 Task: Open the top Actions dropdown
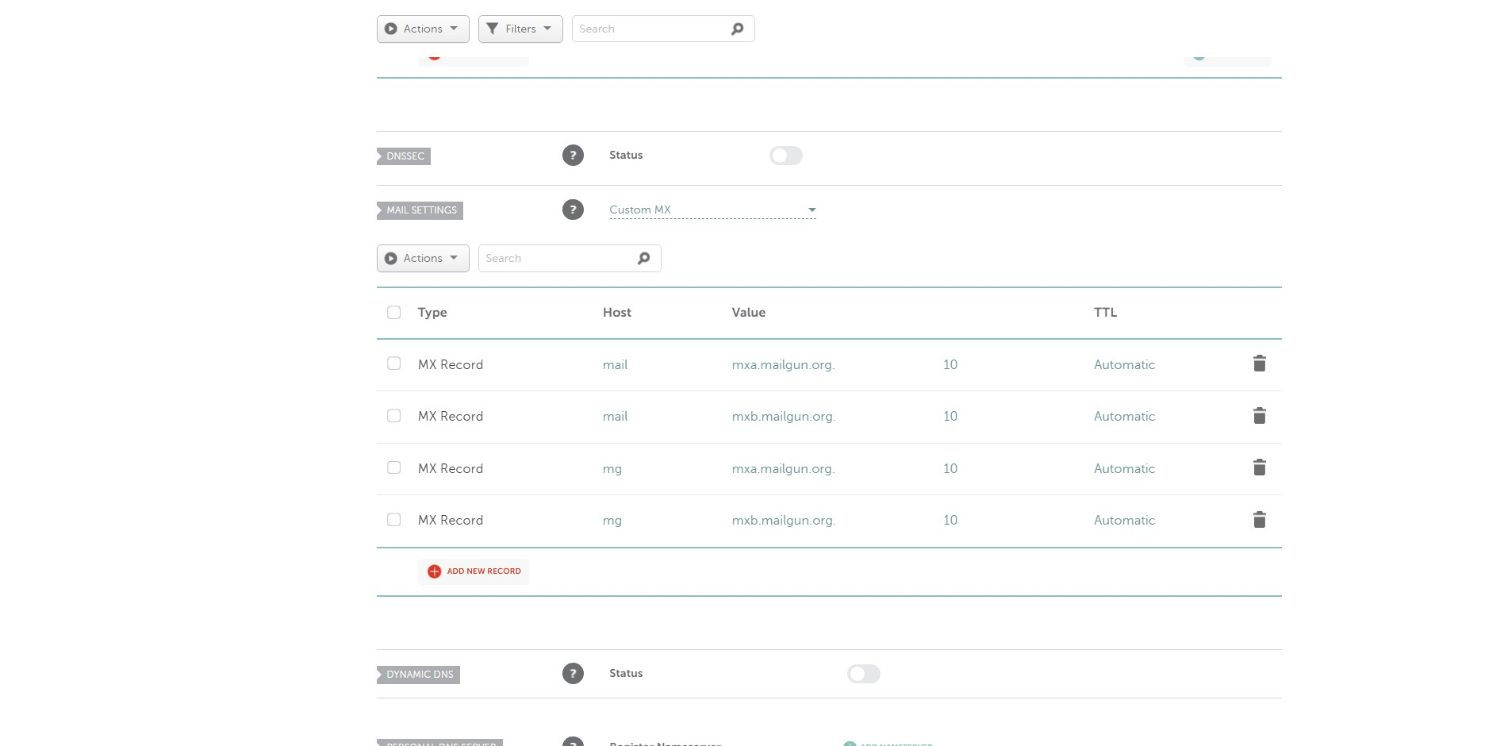[x=423, y=29]
